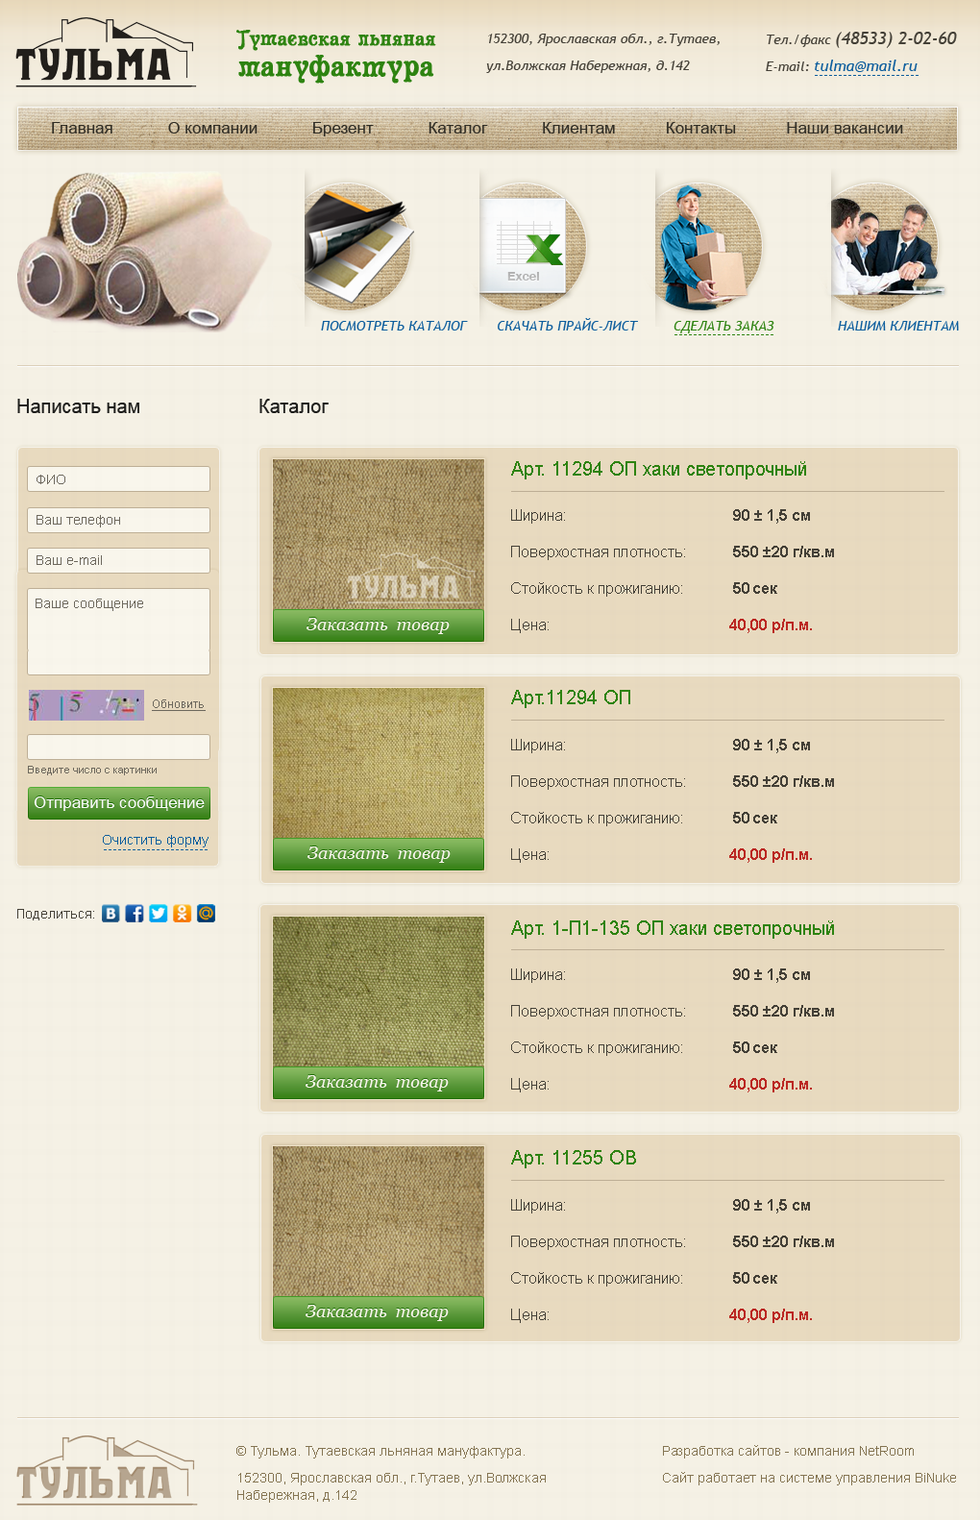Click Отправить сообщение button
The image size is (980, 1520).
coord(119,803)
